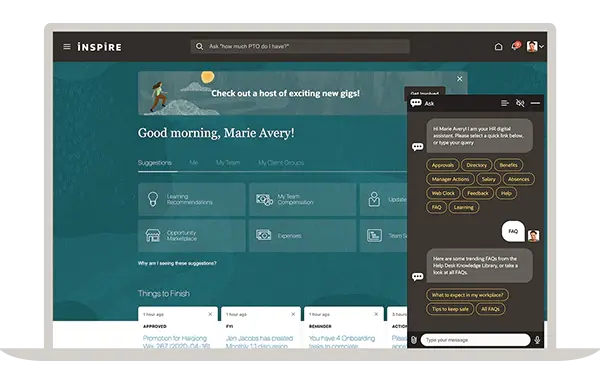Click the Web Clock quick link
The width and height of the screenshot is (600, 386).
(443, 193)
